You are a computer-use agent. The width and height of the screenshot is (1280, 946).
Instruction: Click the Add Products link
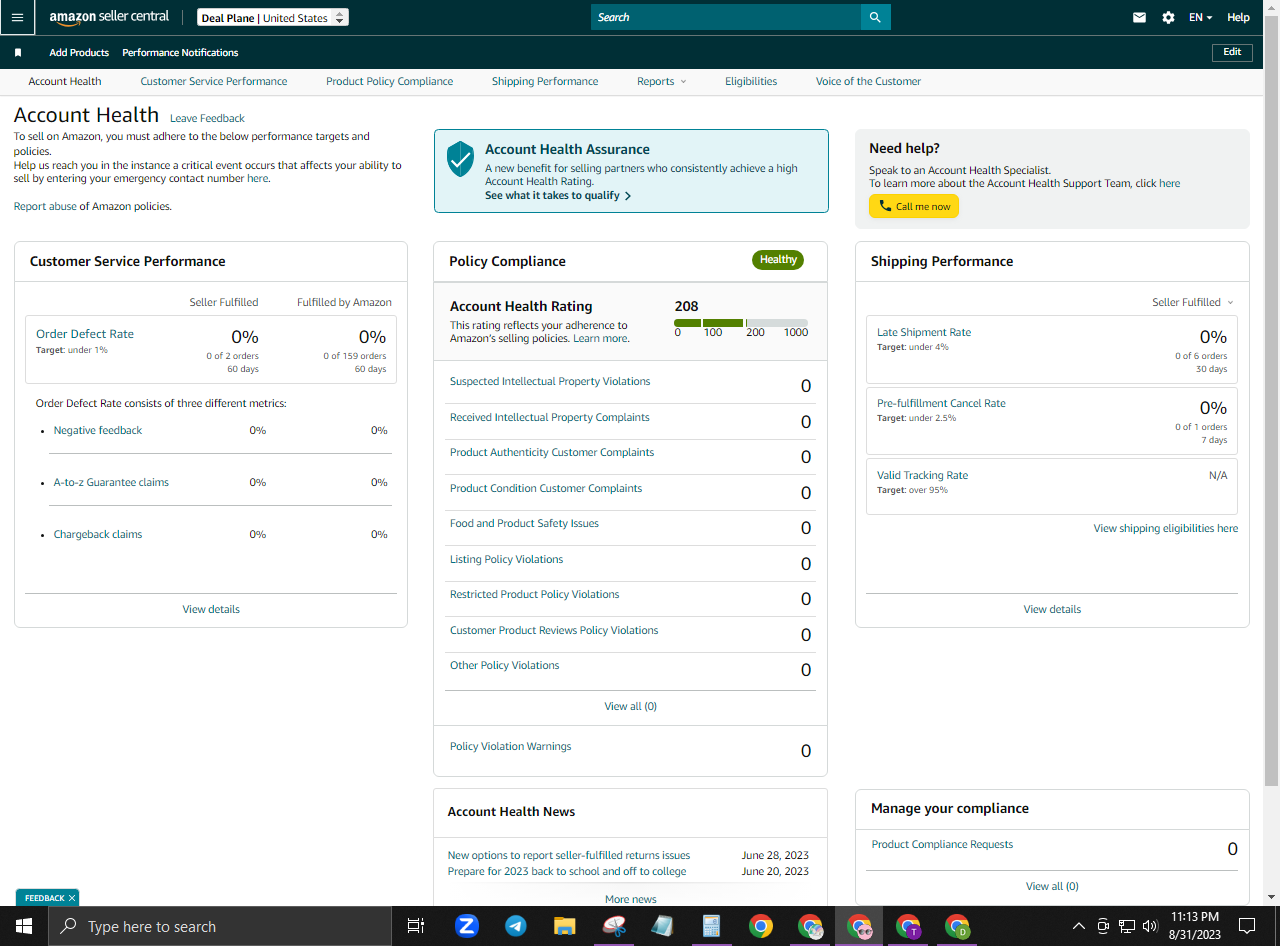79,52
